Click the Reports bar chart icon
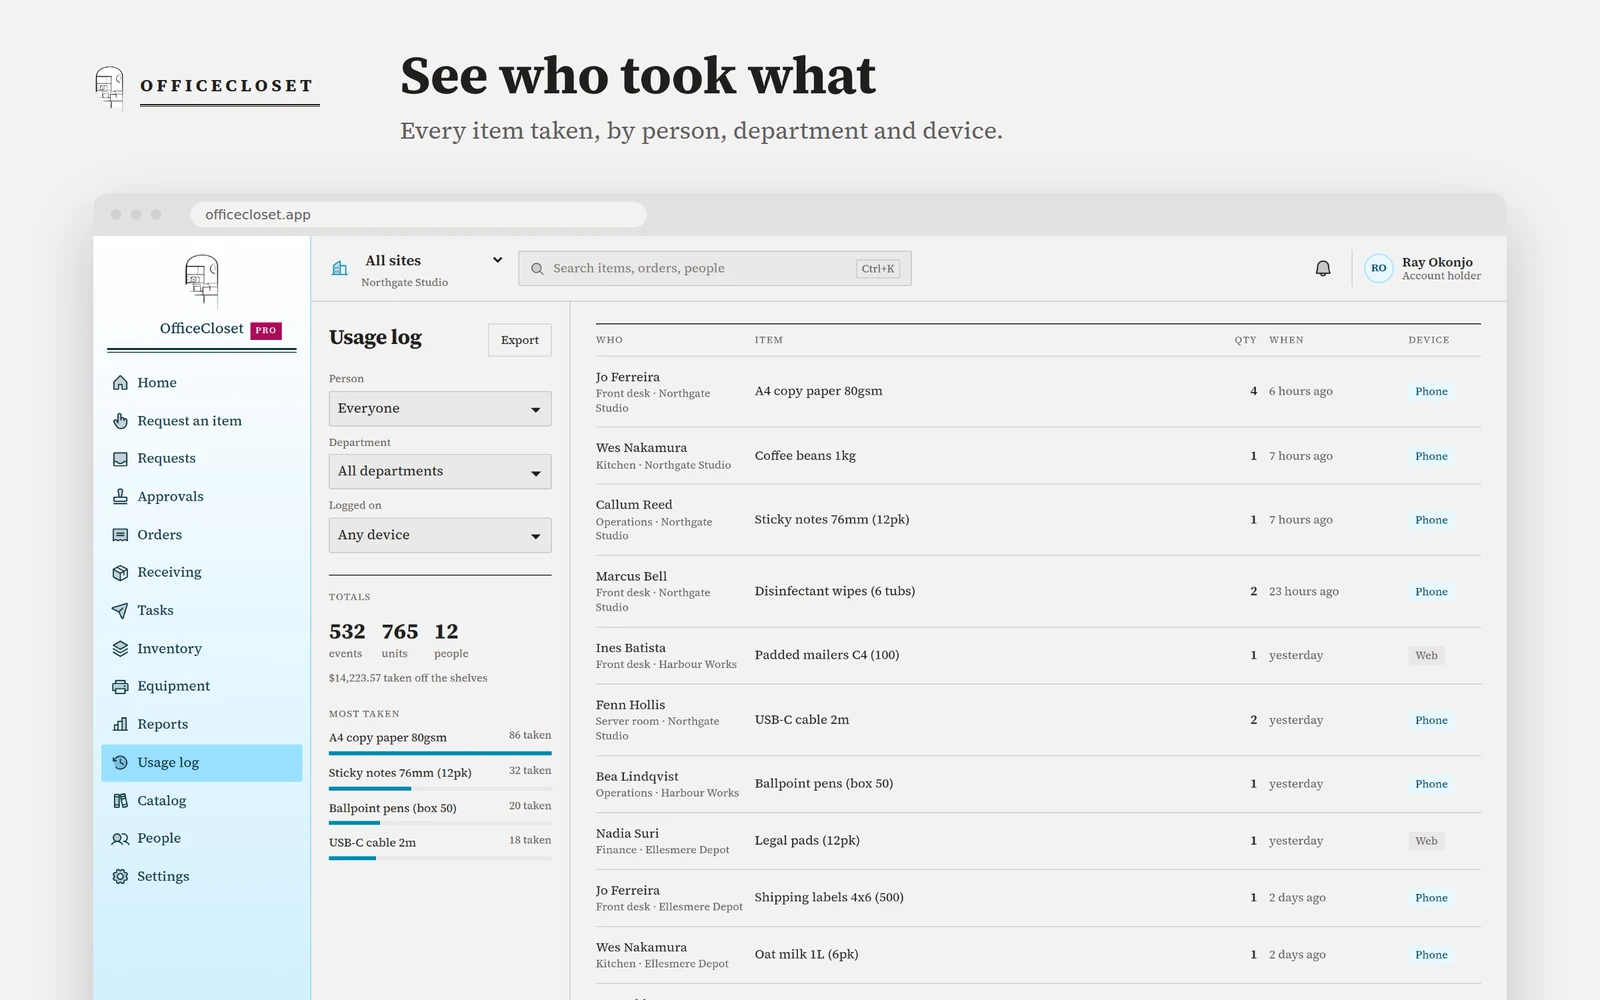1600x1000 pixels. [x=120, y=725]
